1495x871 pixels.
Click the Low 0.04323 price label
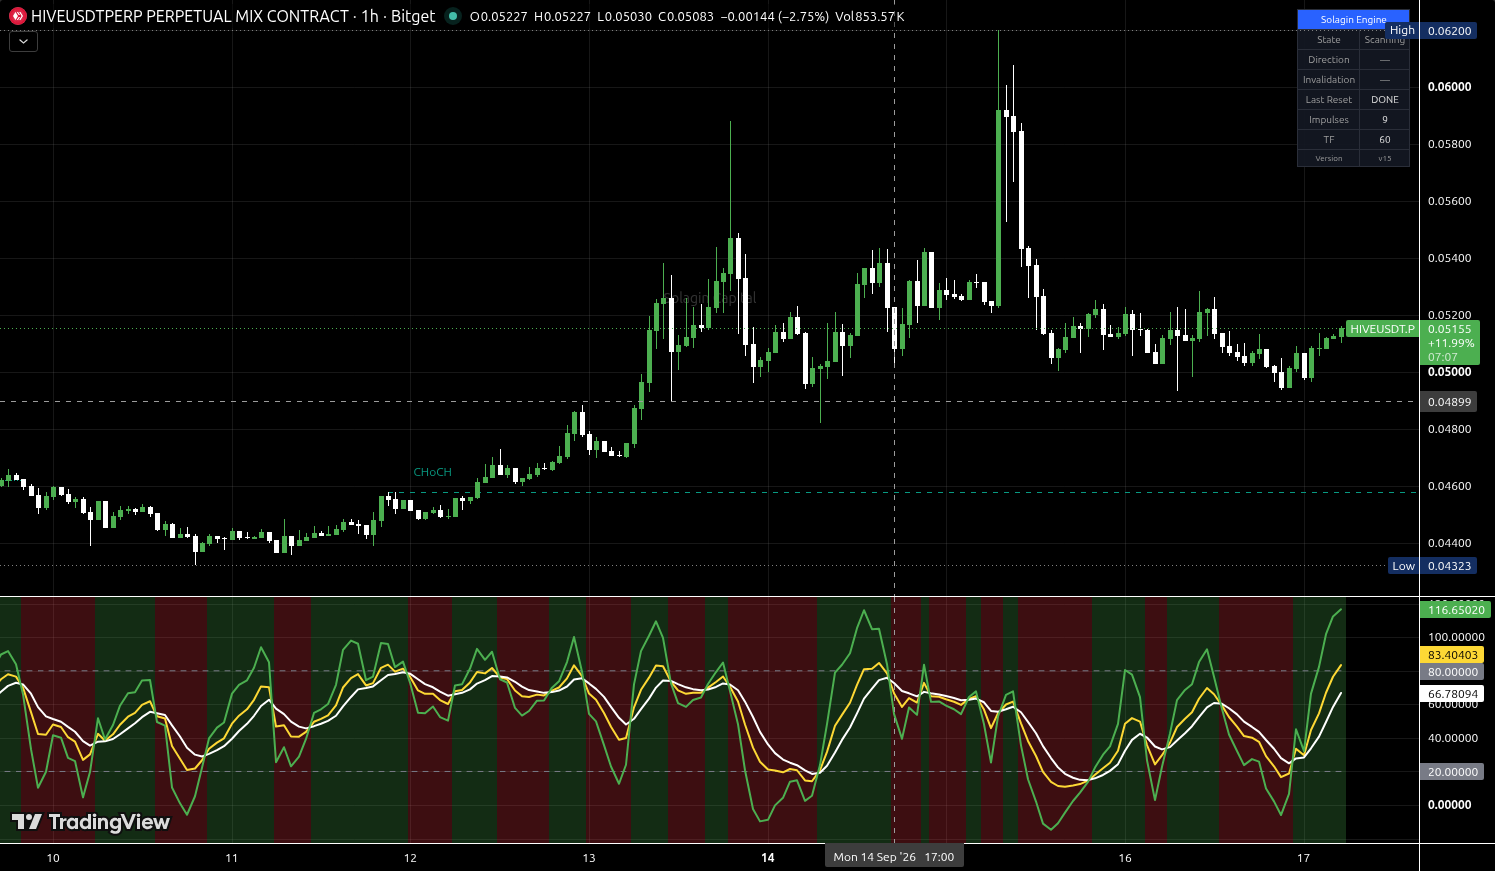(1433, 566)
